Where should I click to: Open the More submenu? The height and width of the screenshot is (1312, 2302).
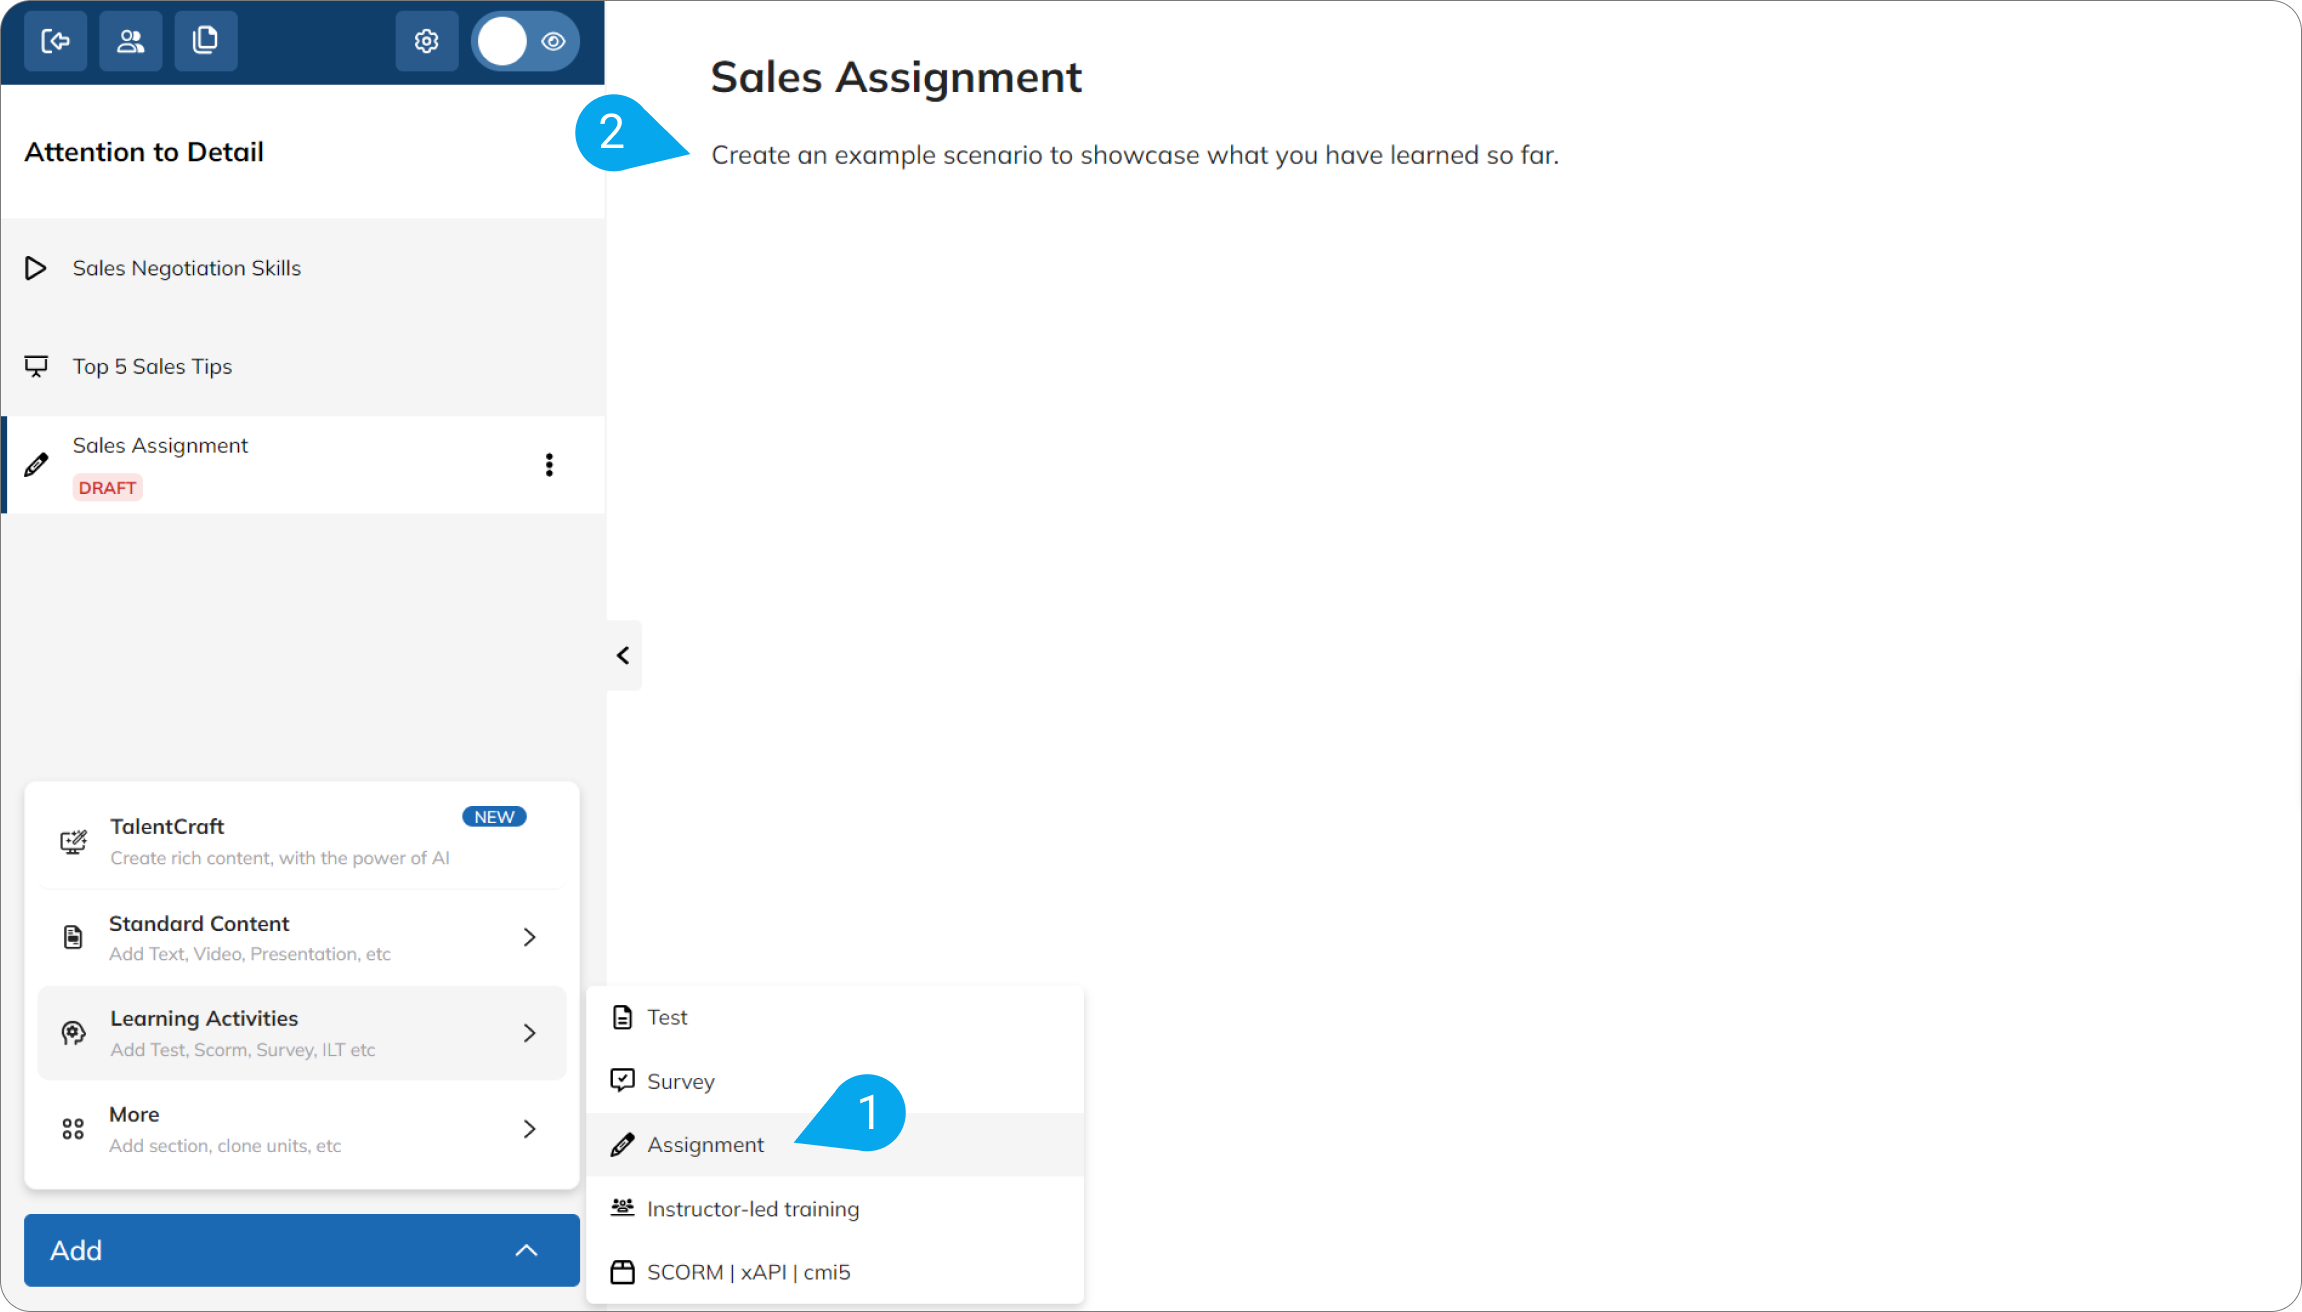(x=302, y=1129)
